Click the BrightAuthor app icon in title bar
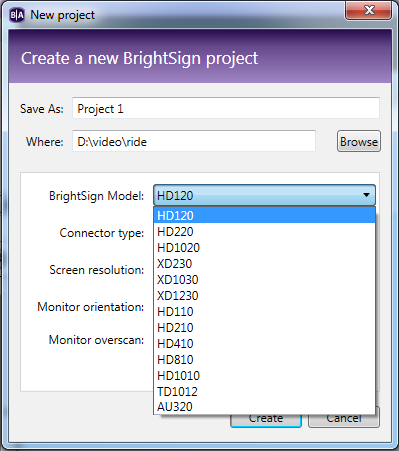The width and height of the screenshot is (399, 451). coord(17,15)
